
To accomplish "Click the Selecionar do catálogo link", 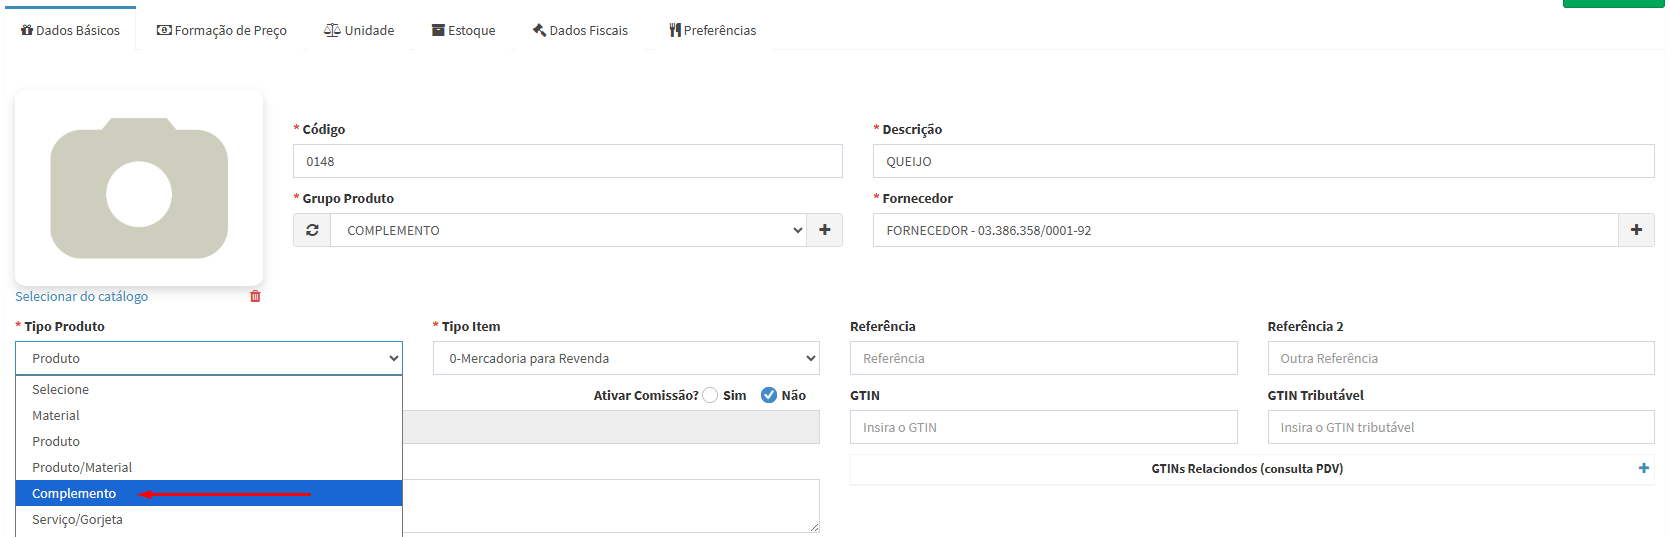I will tap(81, 296).
